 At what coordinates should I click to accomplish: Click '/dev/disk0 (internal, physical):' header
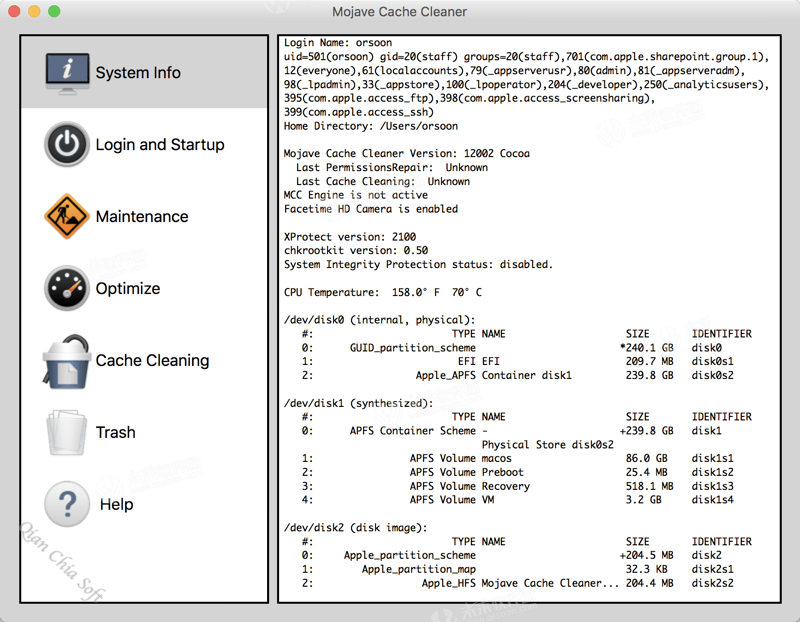380,320
